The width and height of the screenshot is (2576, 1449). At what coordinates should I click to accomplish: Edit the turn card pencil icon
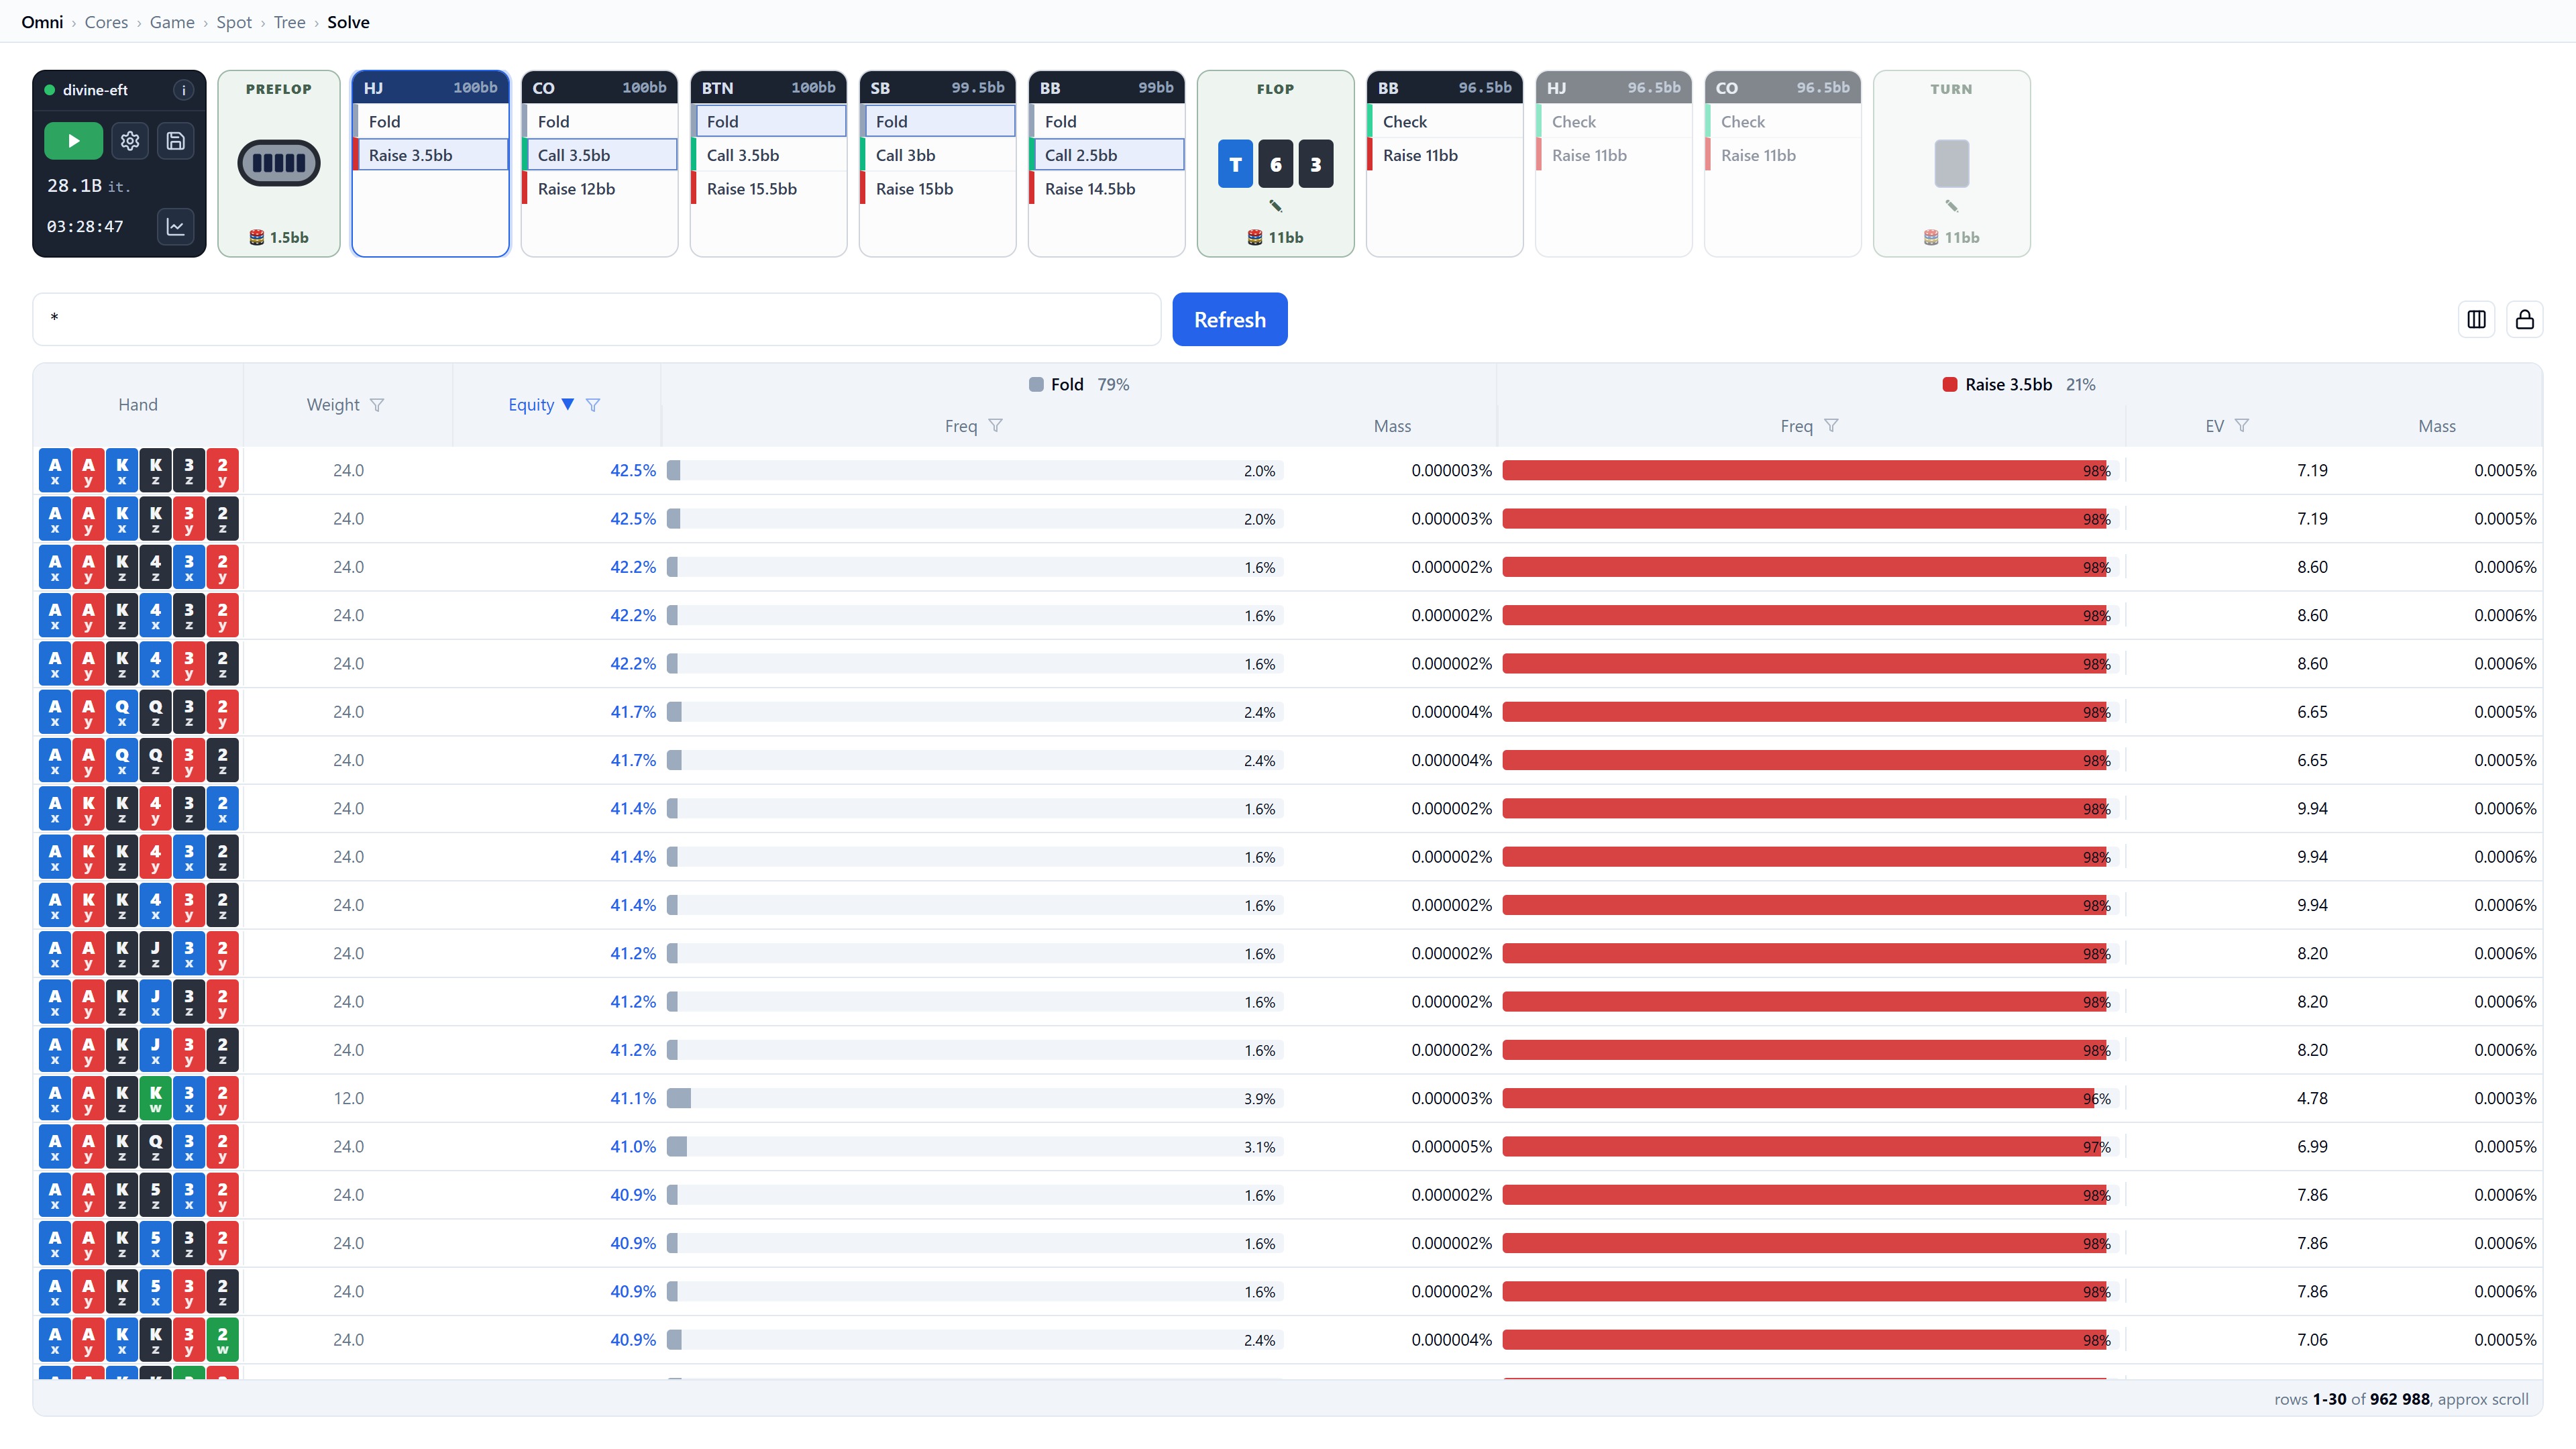1951,206
